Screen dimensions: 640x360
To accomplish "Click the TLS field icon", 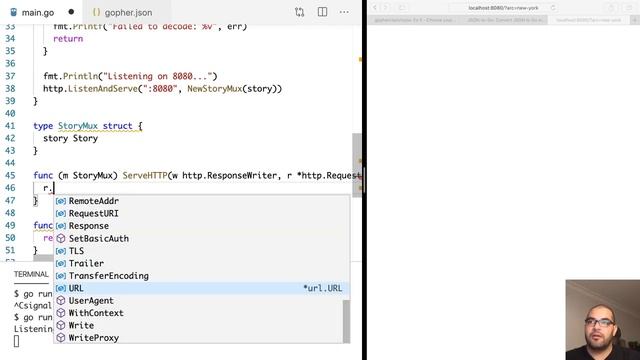I will (x=61, y=251).
